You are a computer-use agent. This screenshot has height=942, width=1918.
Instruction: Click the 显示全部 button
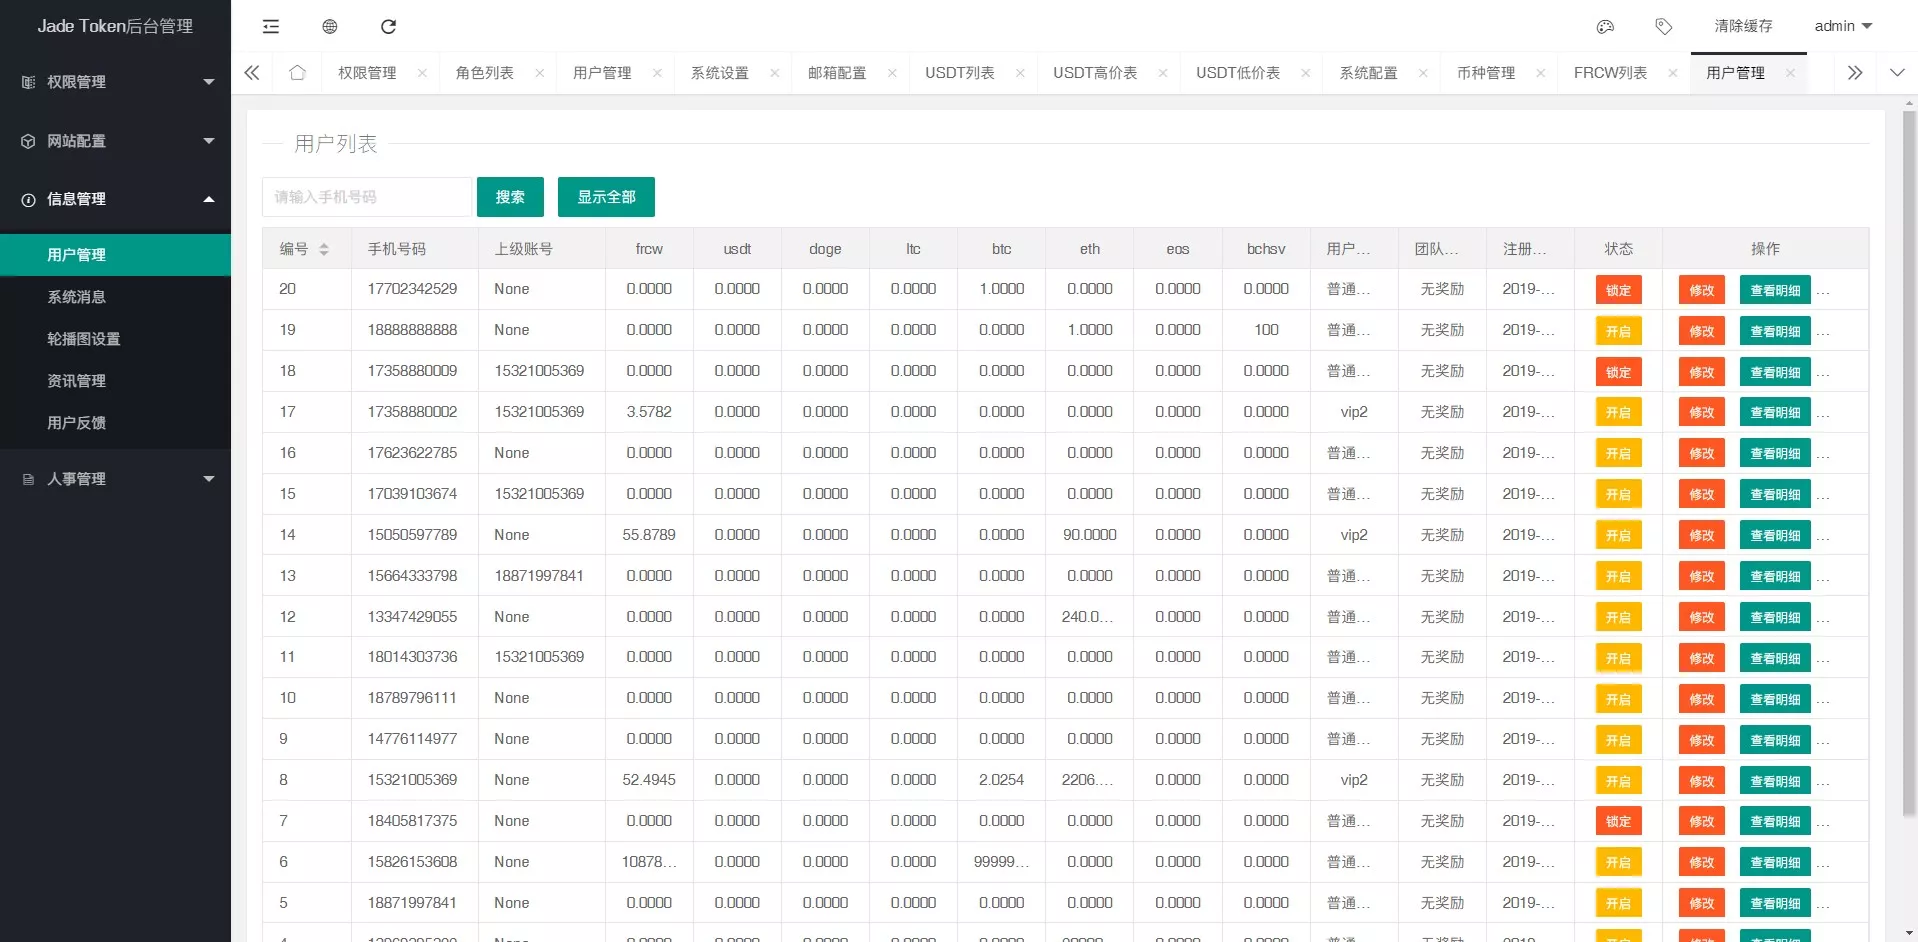click(606, 197)
